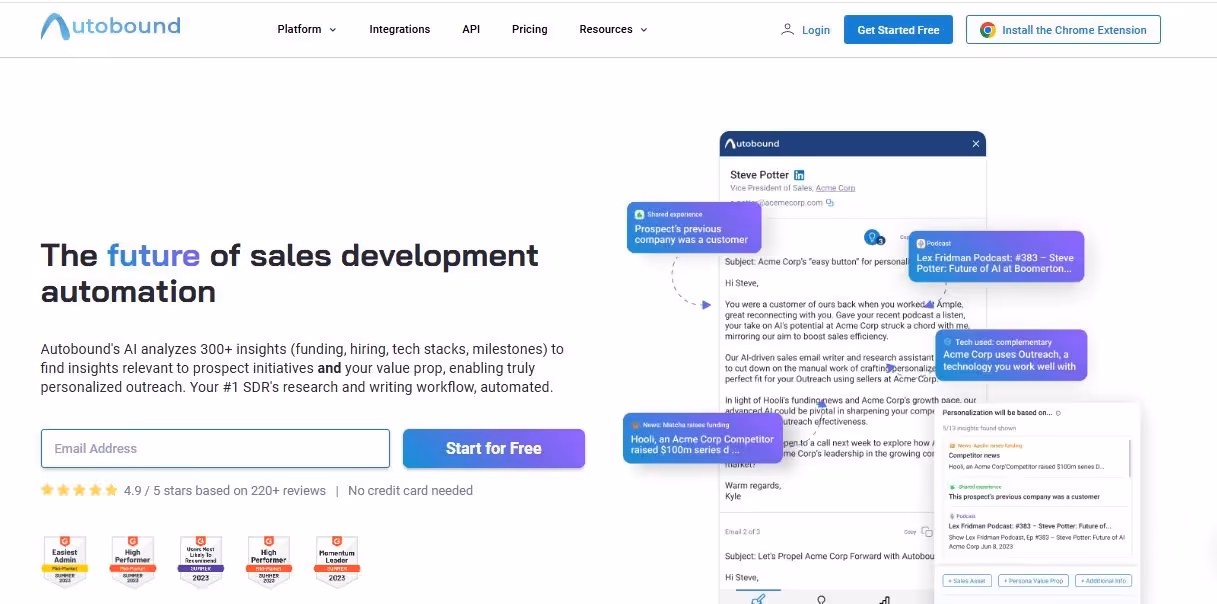Click the info icon beside Personalization will be based on
This screenshot has height=604, width=1217.
1059,413
